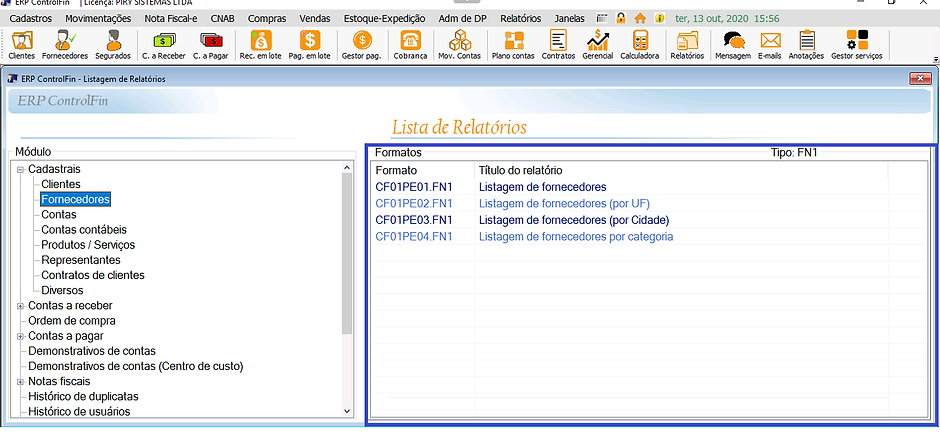Open the Anotações clipboard icon
The image size is (940, 445).
pos(806,46)
